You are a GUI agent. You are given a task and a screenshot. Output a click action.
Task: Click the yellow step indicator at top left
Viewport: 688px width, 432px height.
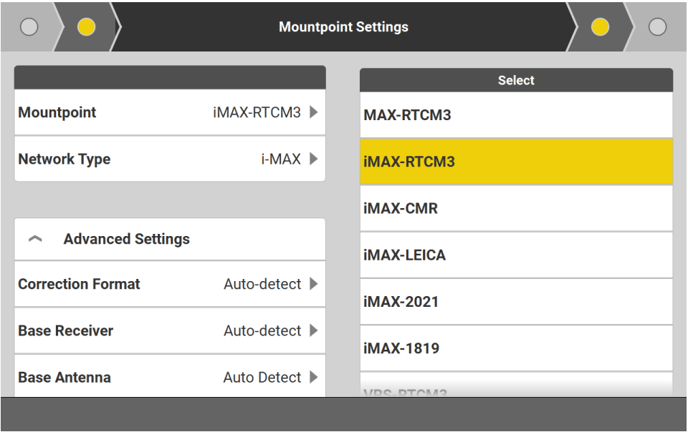(x=86, y=27)
